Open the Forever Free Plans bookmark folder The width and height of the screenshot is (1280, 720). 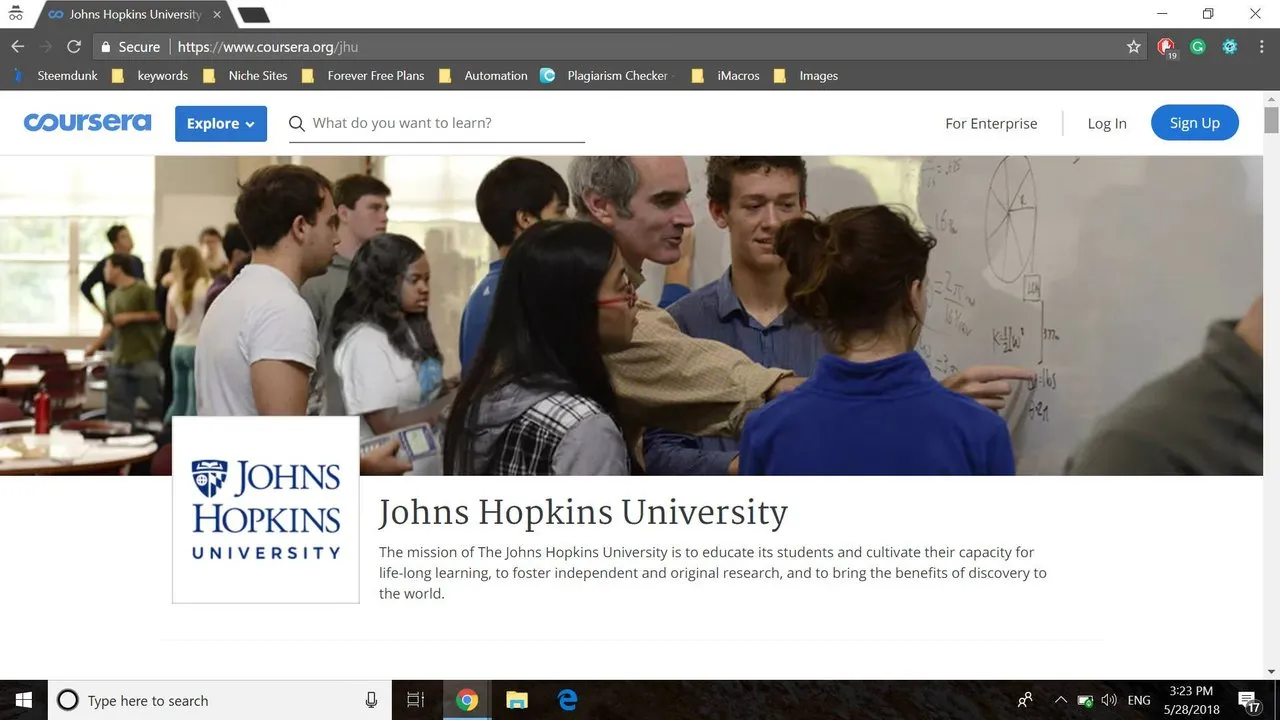[363, 75]
